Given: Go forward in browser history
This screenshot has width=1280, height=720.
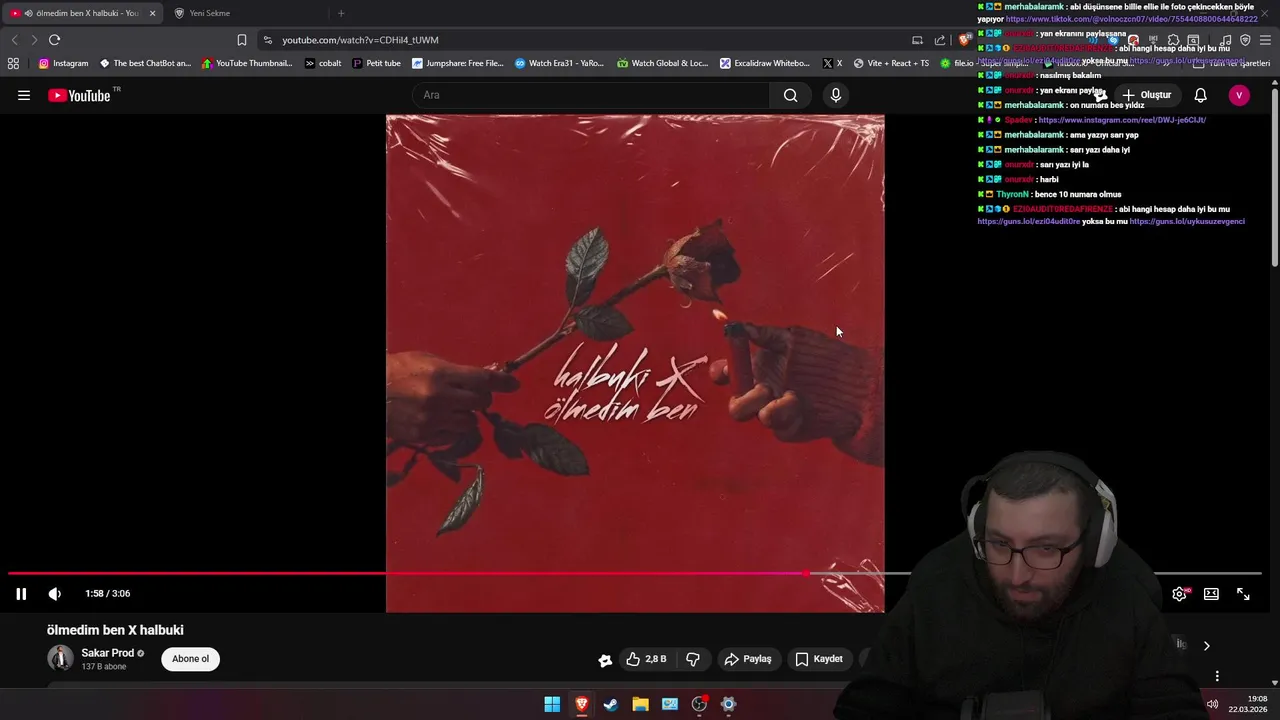Looking at the screenshot, I should point(34,40).
